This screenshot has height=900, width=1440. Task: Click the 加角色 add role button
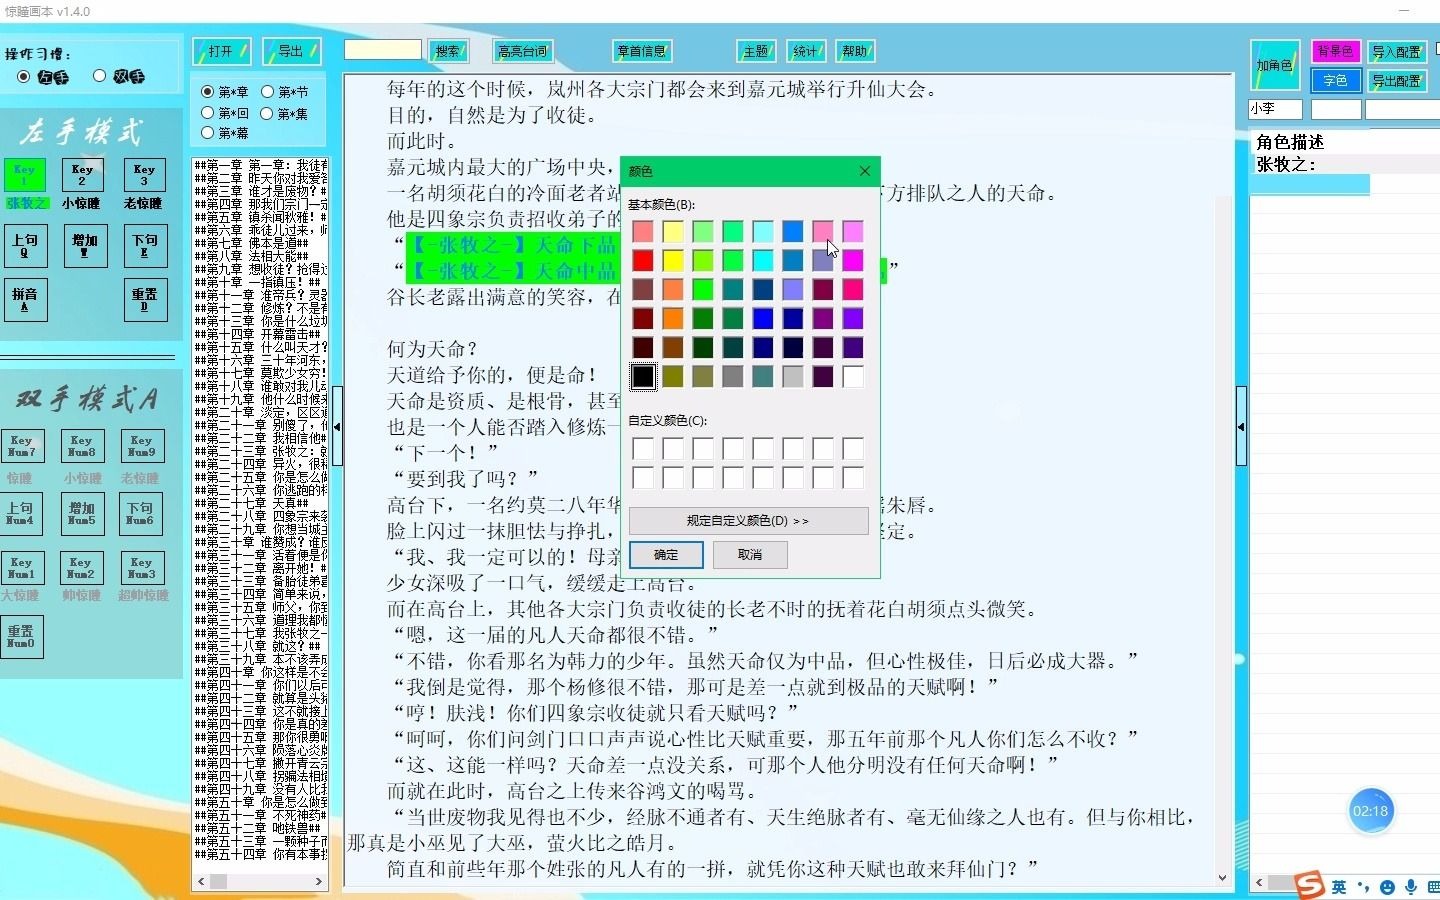1275,65
